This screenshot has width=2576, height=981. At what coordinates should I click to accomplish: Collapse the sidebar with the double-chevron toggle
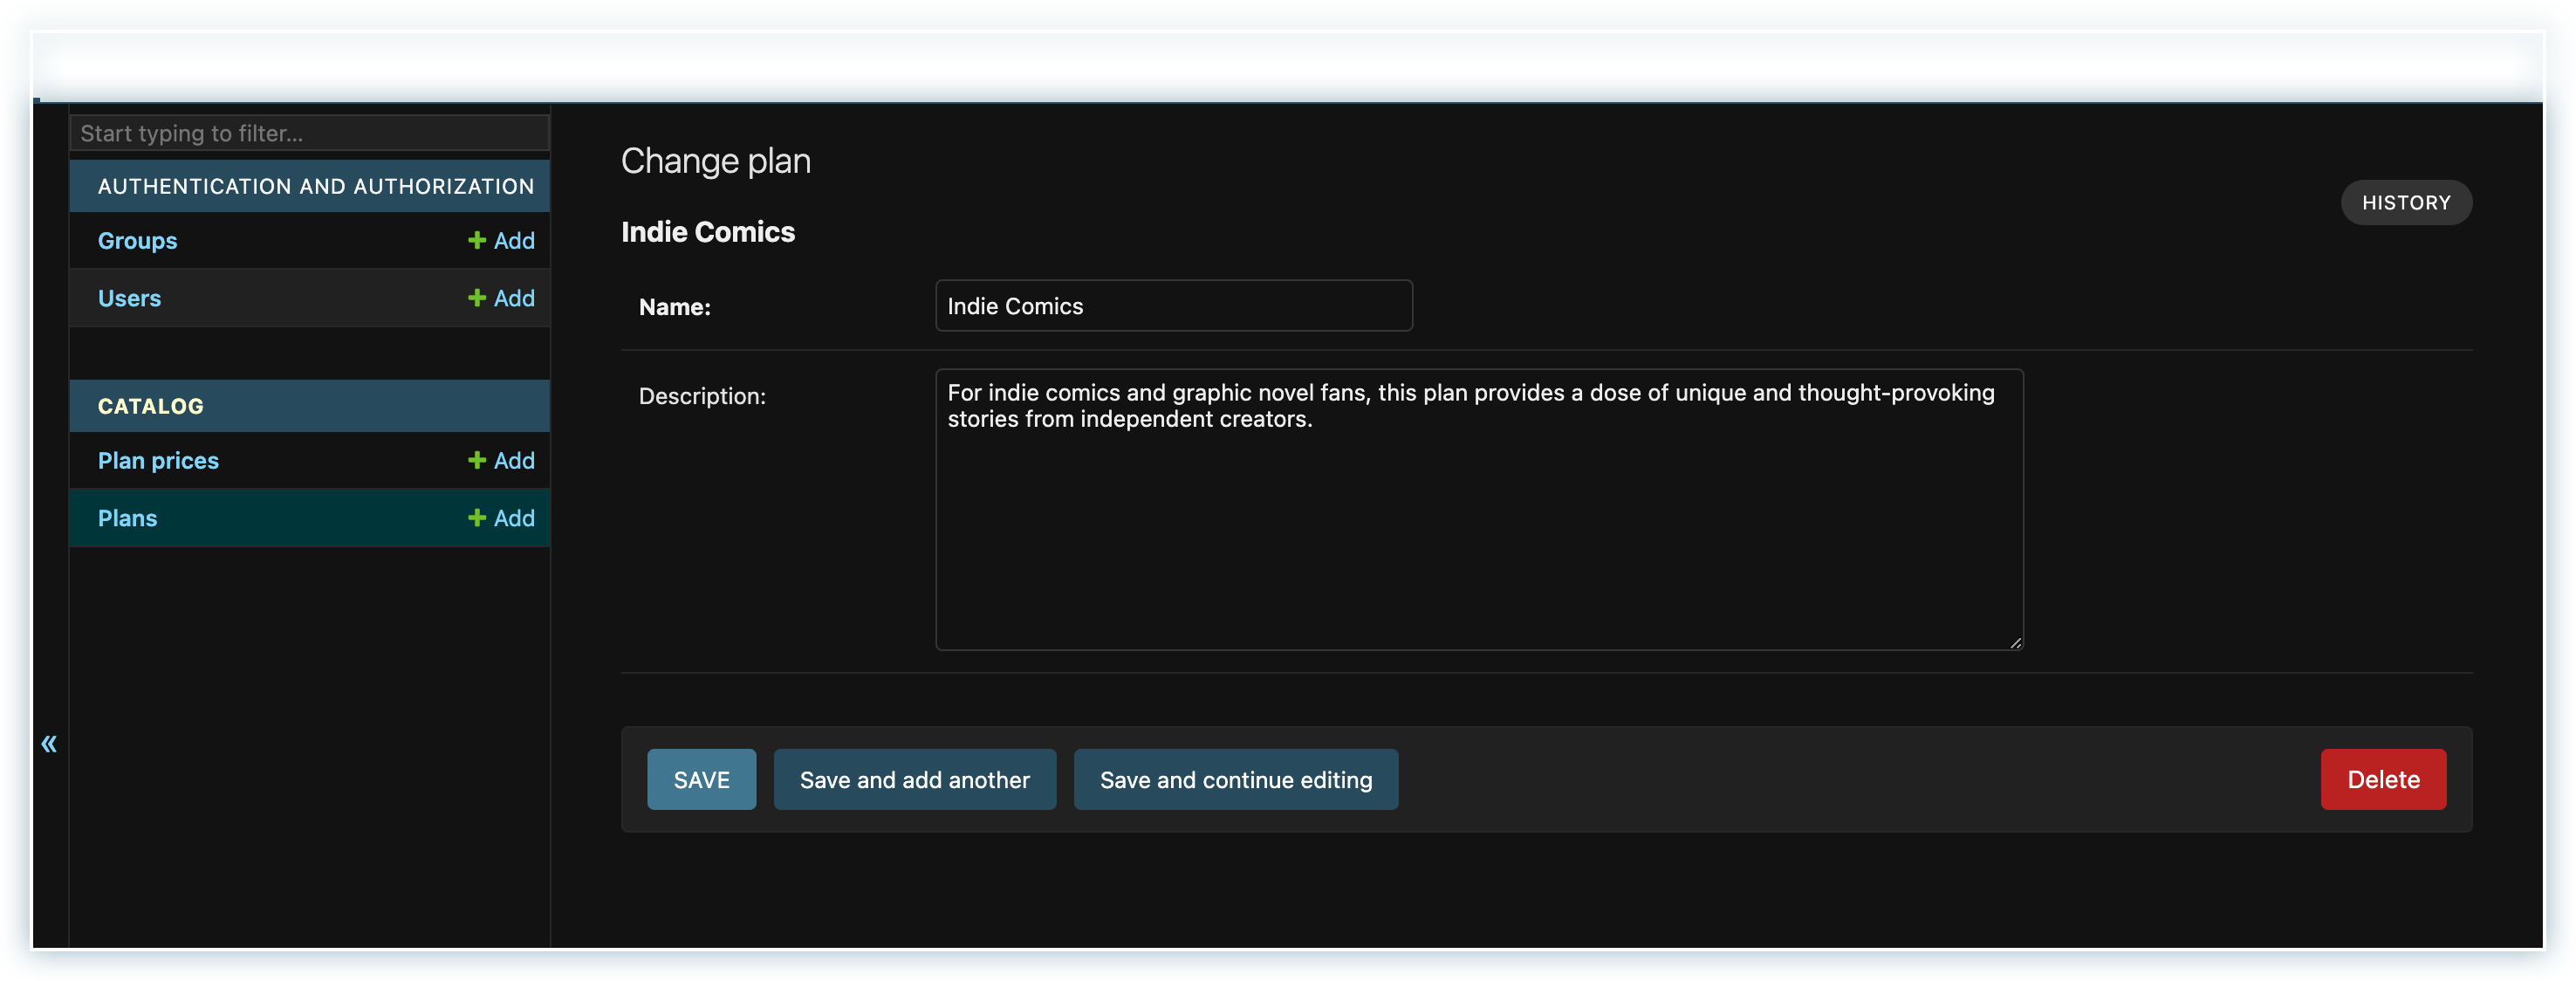point(49,743)
